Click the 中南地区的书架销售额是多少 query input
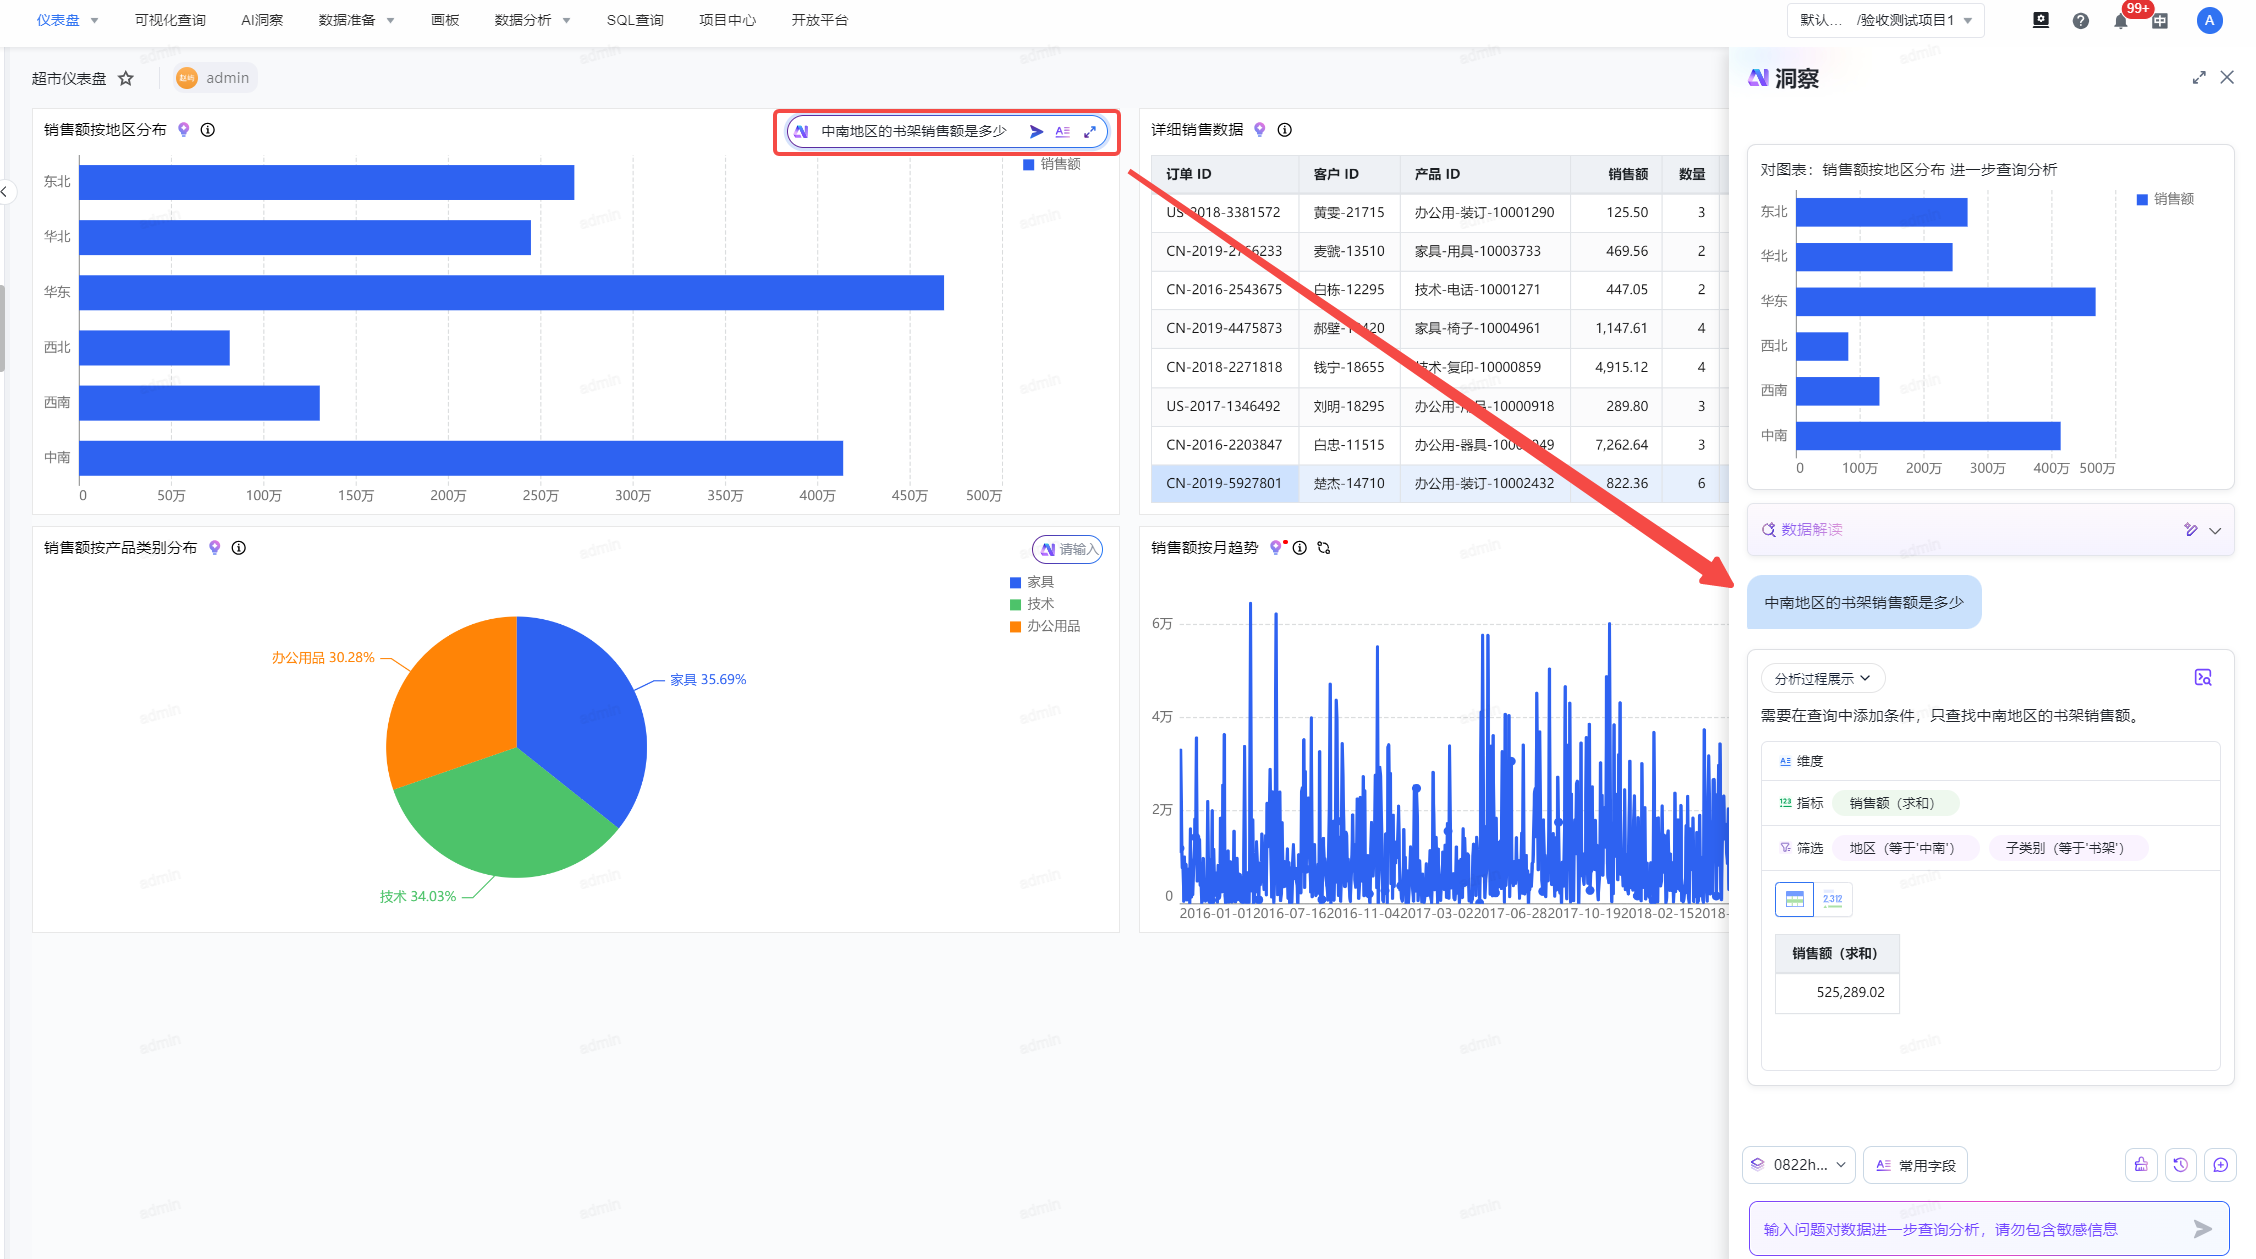The width and height of the screenshot is (2256, 1259). click(913, 131)
